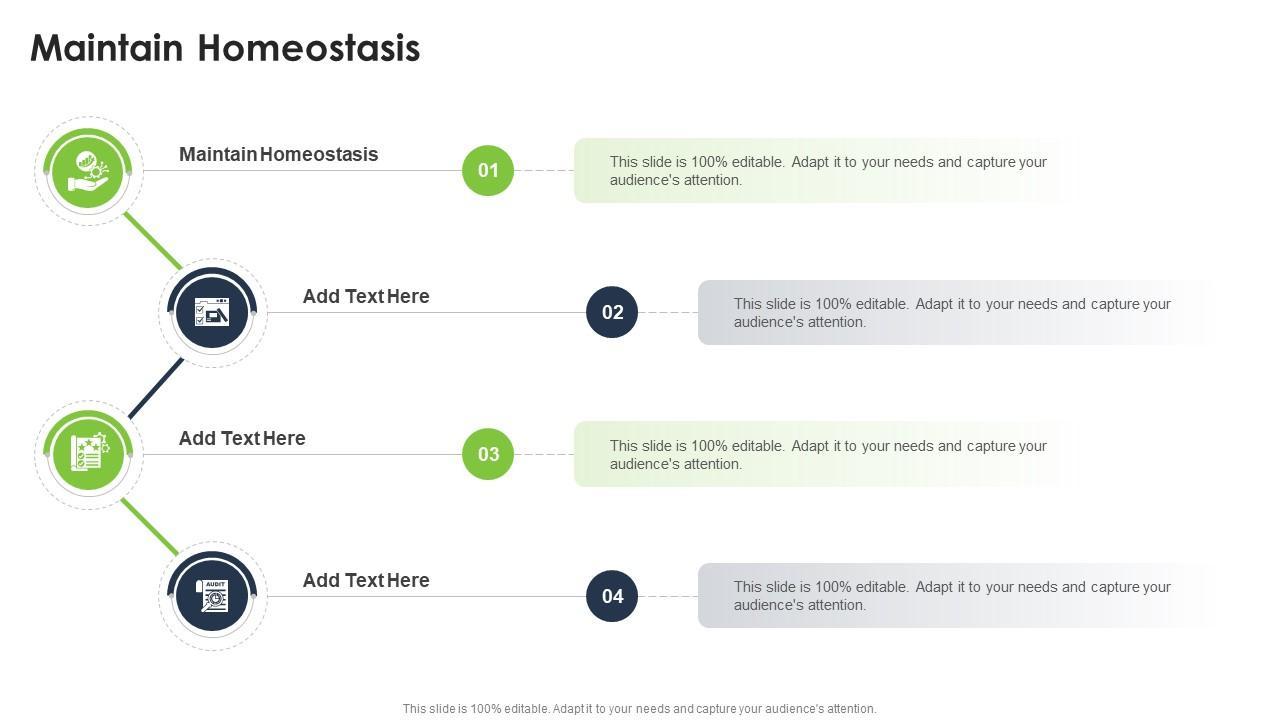This screenshot has width=1280, height=720.
Task: Select the navy connector line between icons
Action: 156,388
